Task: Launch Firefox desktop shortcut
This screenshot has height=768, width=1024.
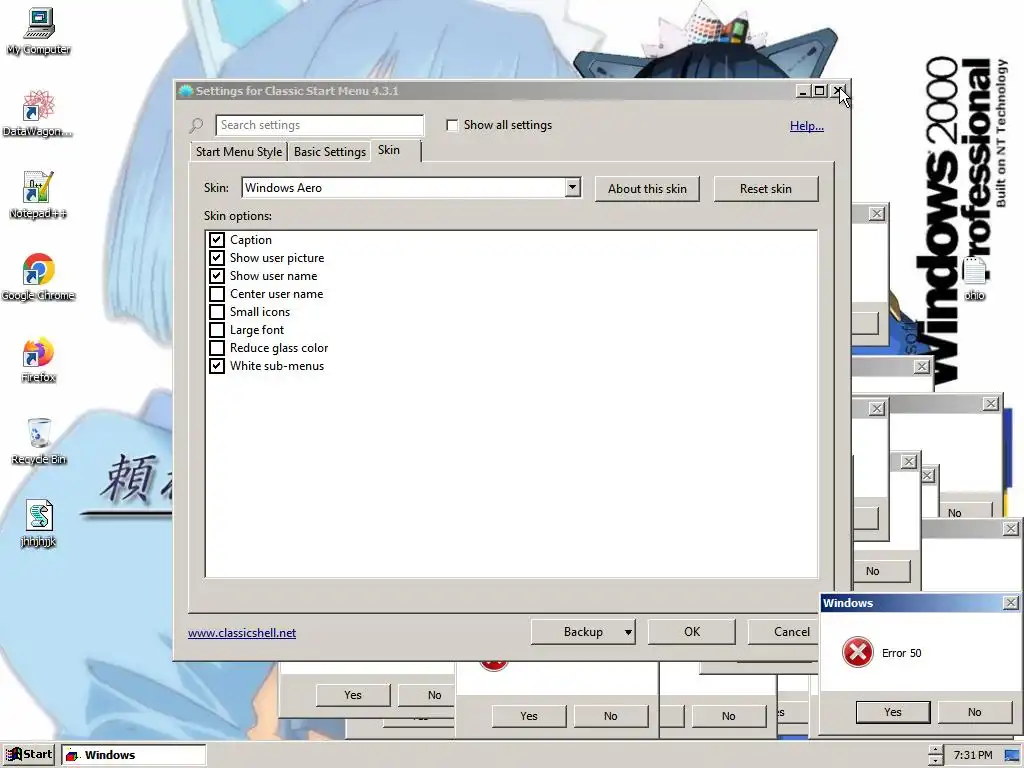Action: (38, 360)
